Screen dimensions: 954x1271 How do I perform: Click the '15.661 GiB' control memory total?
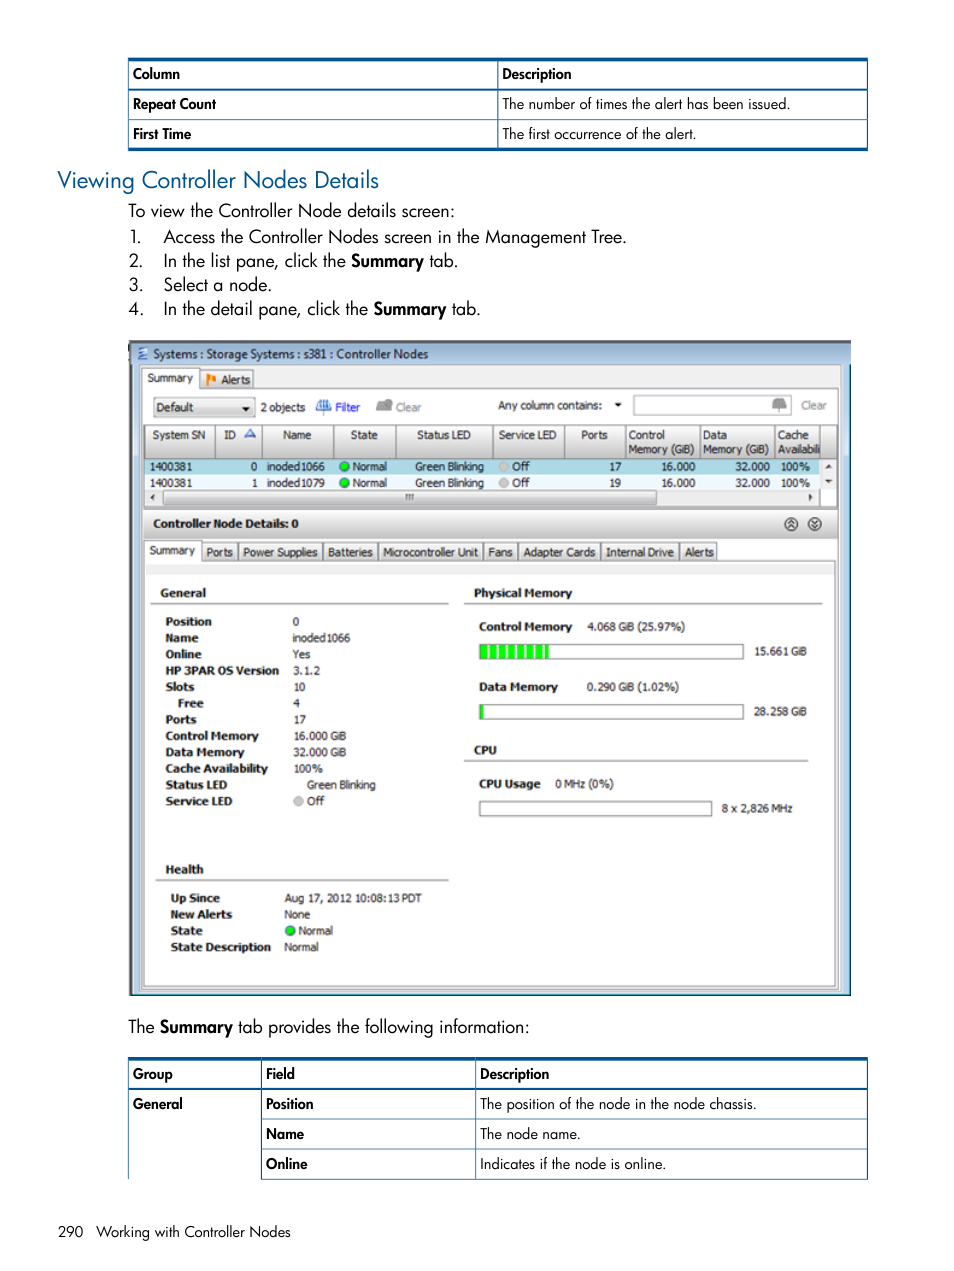tap(780, 651)
